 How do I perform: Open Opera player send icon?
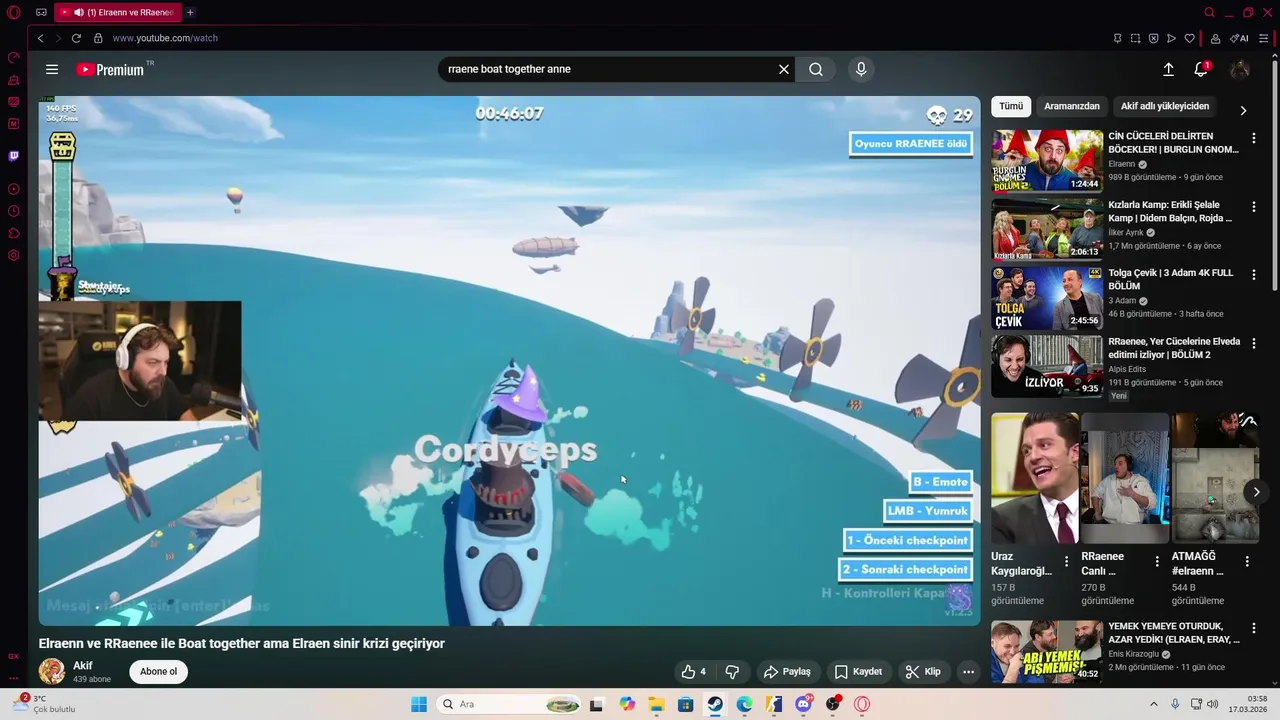[x=1171, y=38]
